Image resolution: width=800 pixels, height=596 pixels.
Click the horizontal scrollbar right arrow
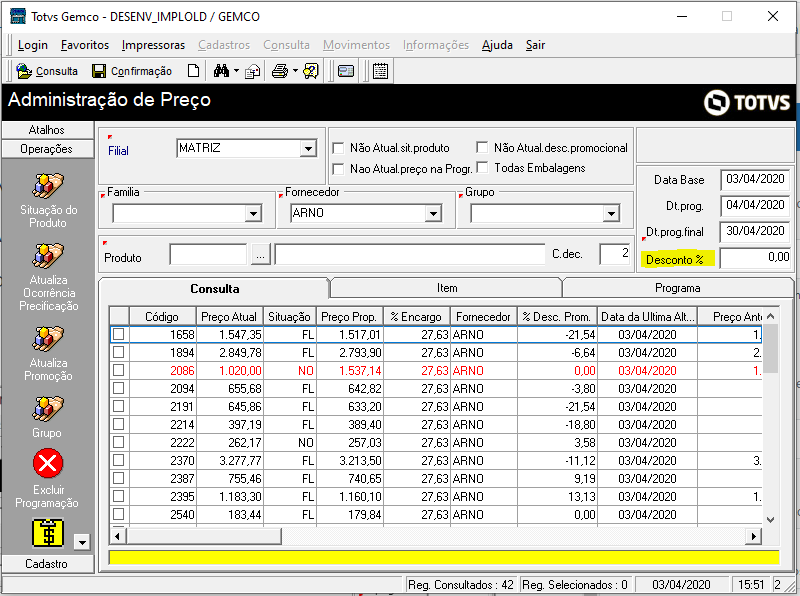(754, 536)
